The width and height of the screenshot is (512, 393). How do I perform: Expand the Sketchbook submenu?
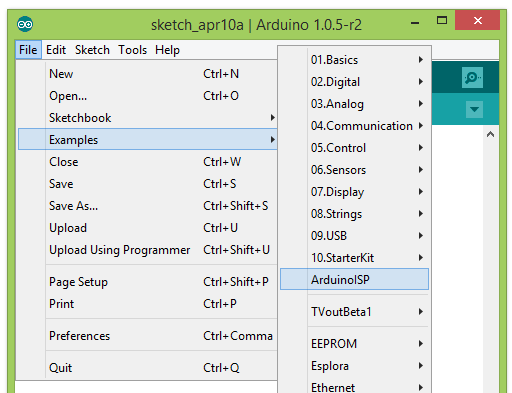point(147,118)
